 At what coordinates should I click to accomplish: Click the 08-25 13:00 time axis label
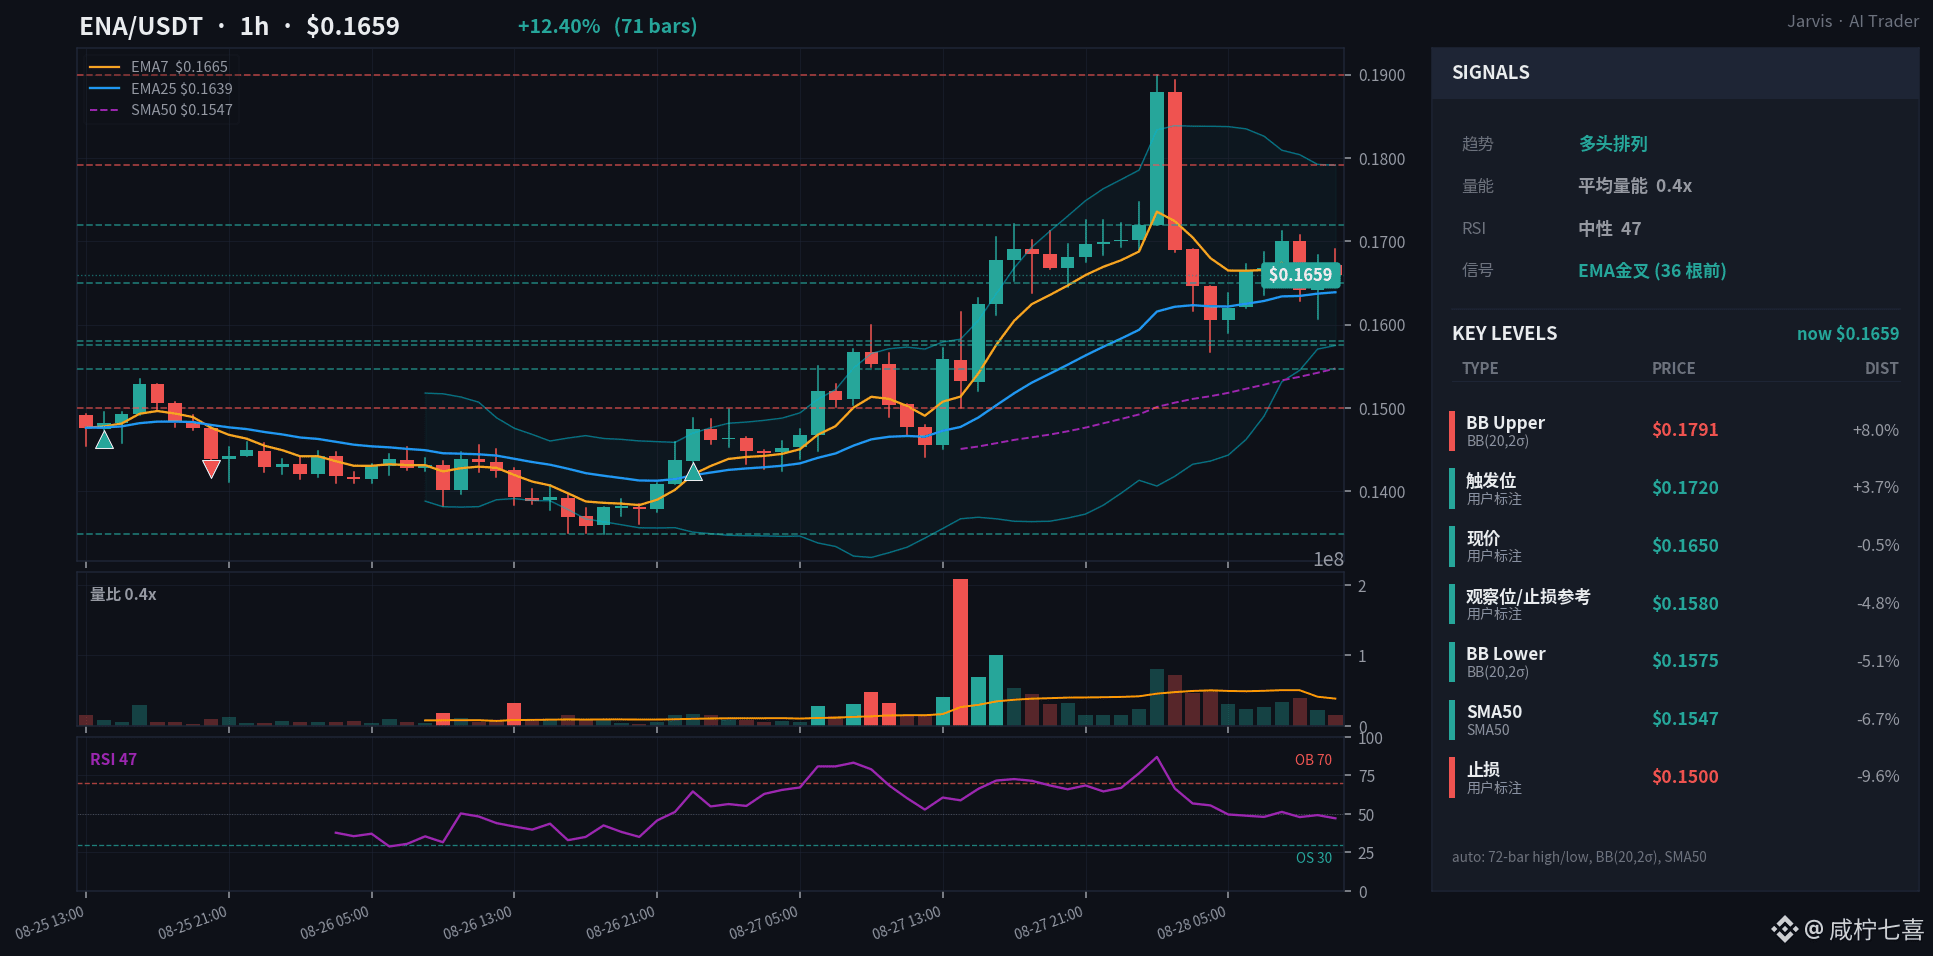click(50, 923)
